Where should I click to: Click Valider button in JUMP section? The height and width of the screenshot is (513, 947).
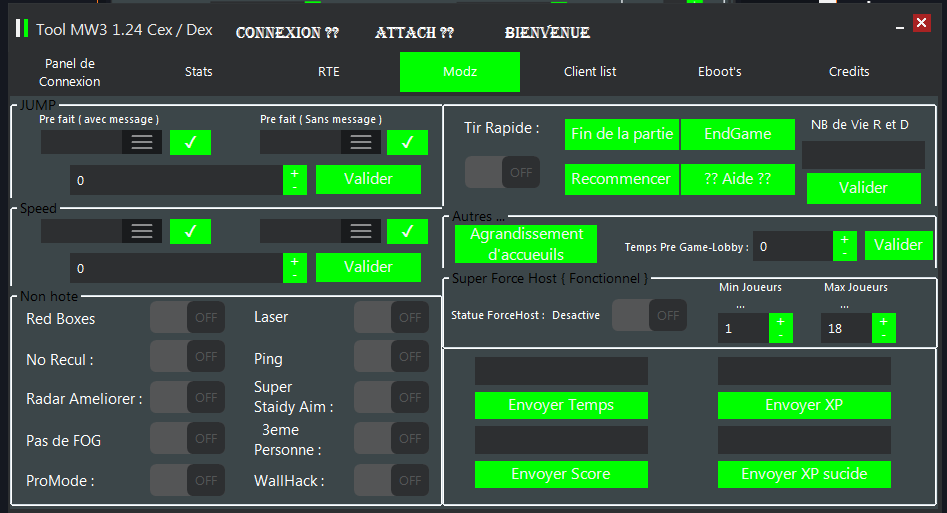pyautogui.click(x=368, y=179)
